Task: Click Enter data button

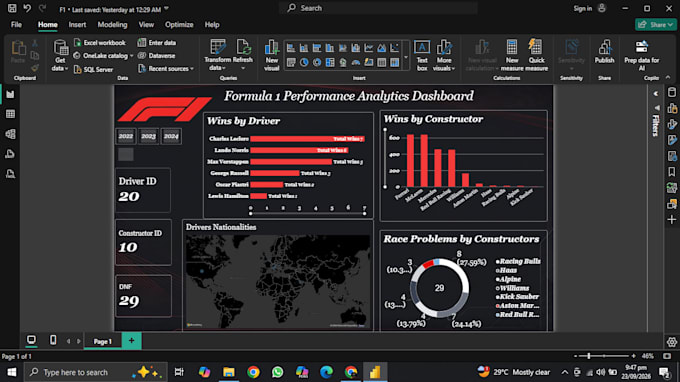Action: 157,42
